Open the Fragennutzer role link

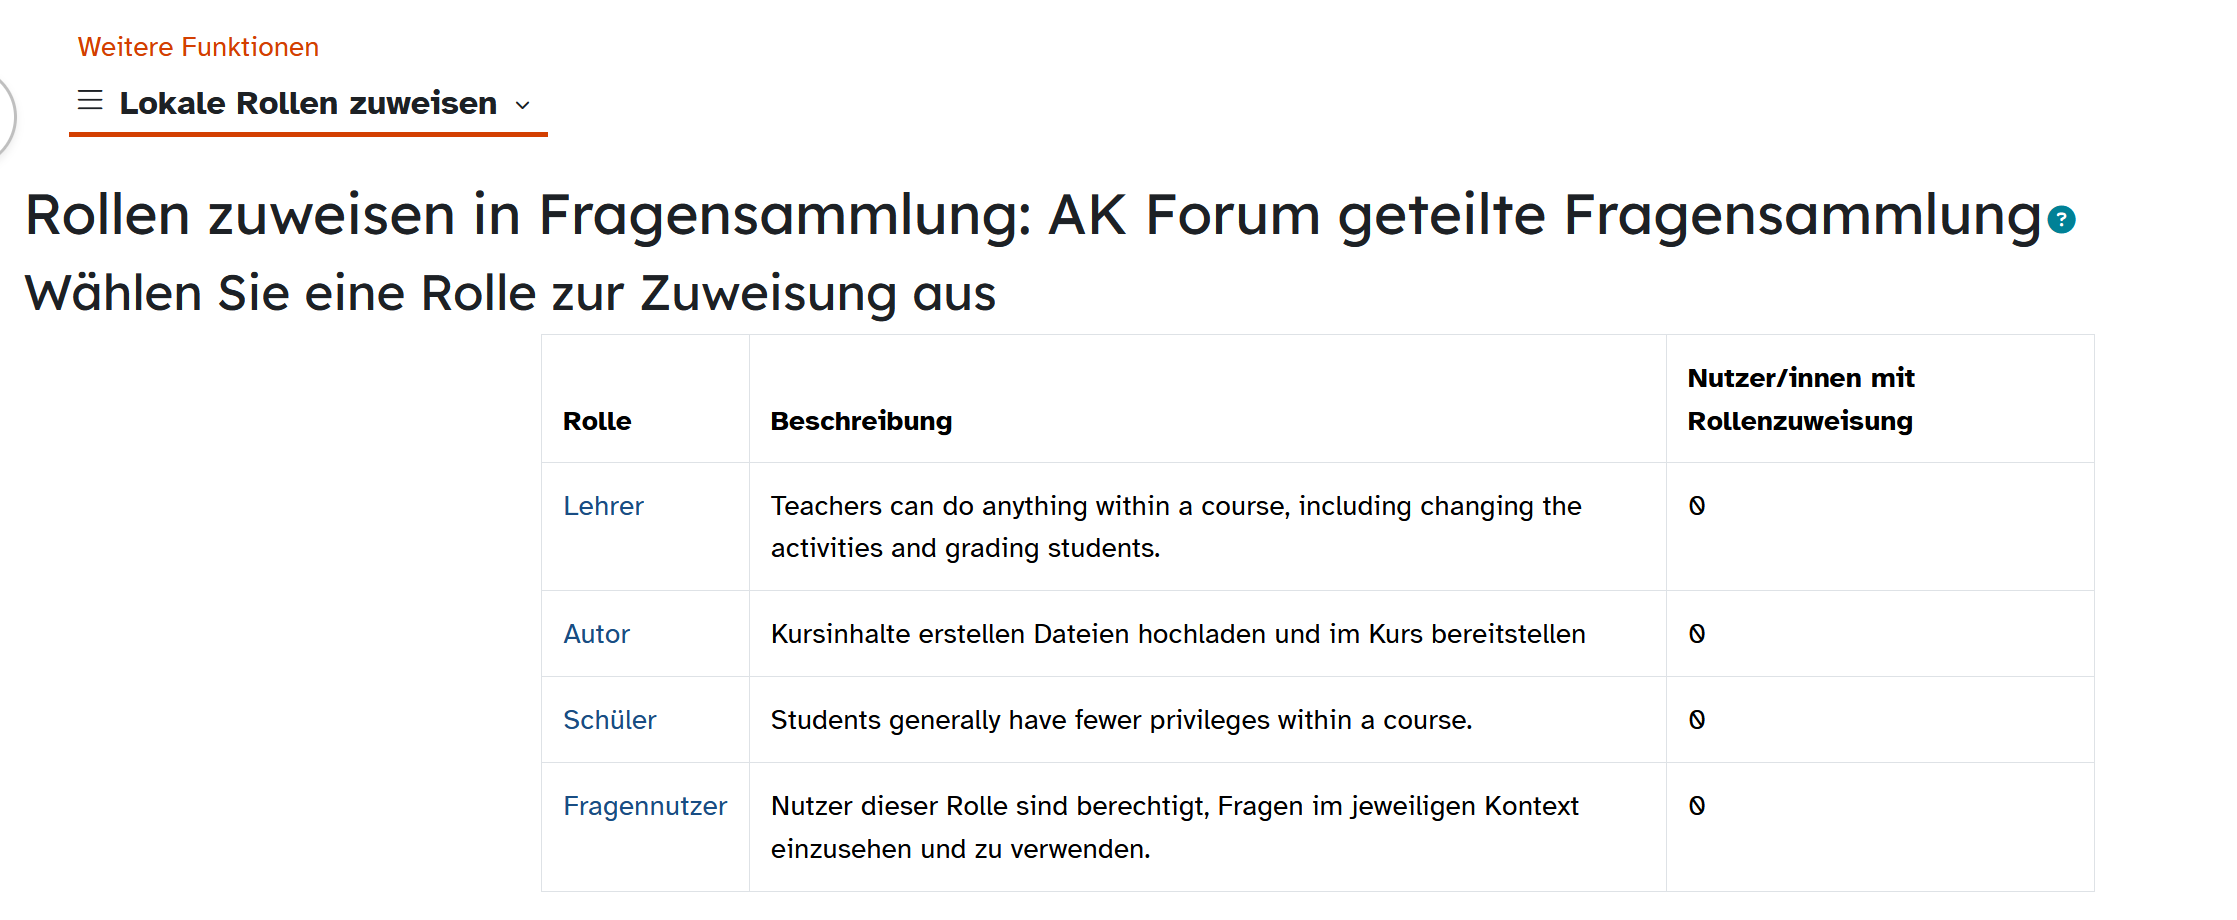point(644,806)
